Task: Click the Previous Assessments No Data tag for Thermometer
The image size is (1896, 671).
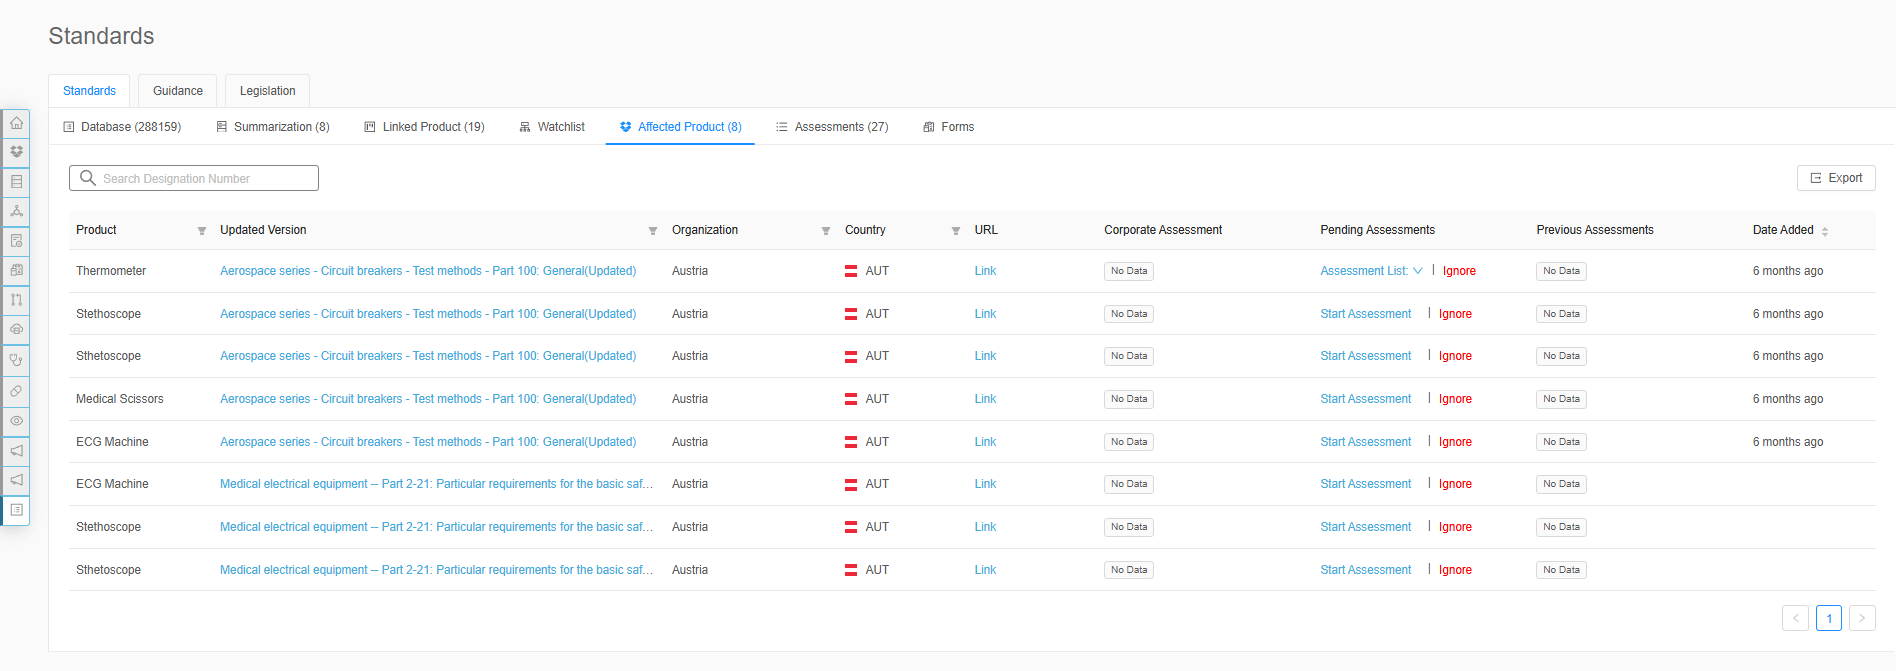Action: 1561,271
